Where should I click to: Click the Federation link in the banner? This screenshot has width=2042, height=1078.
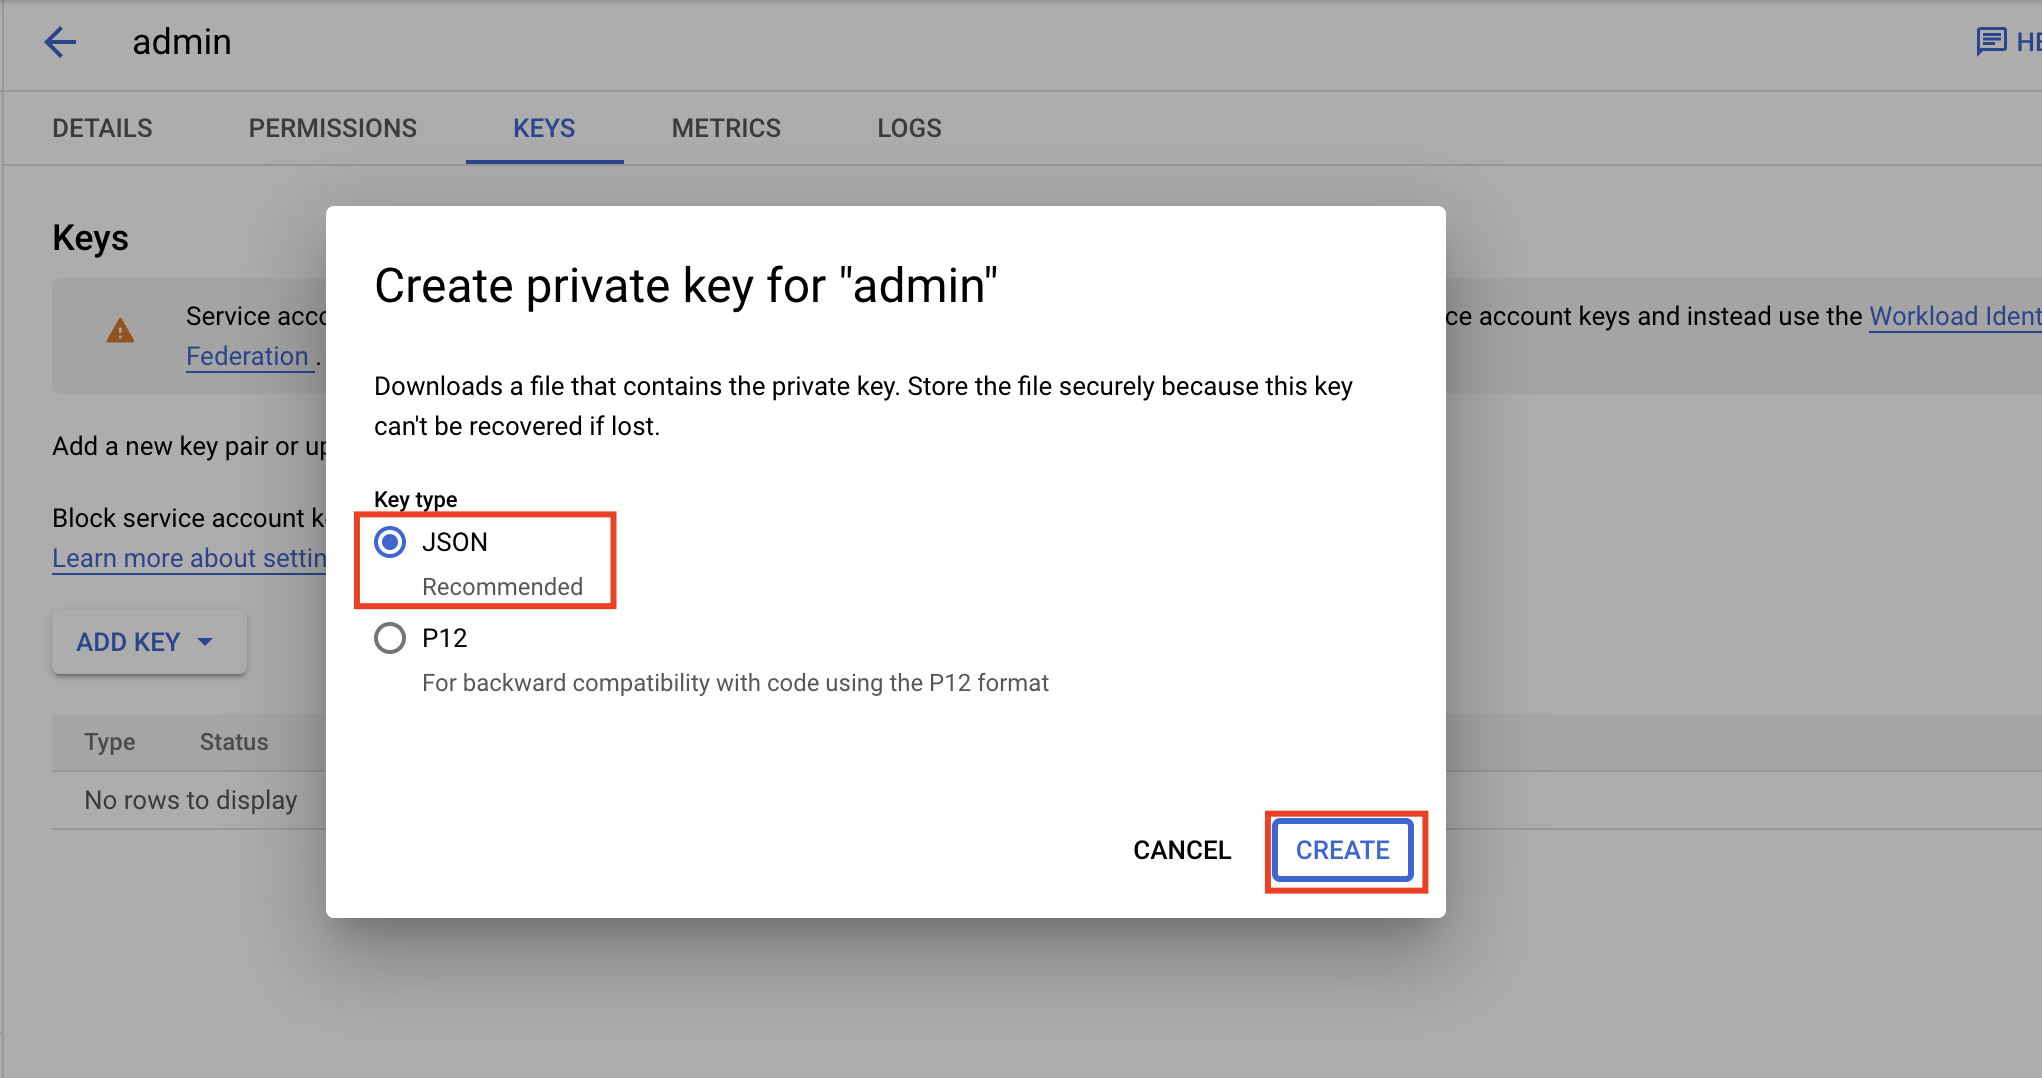click(249, 356)
